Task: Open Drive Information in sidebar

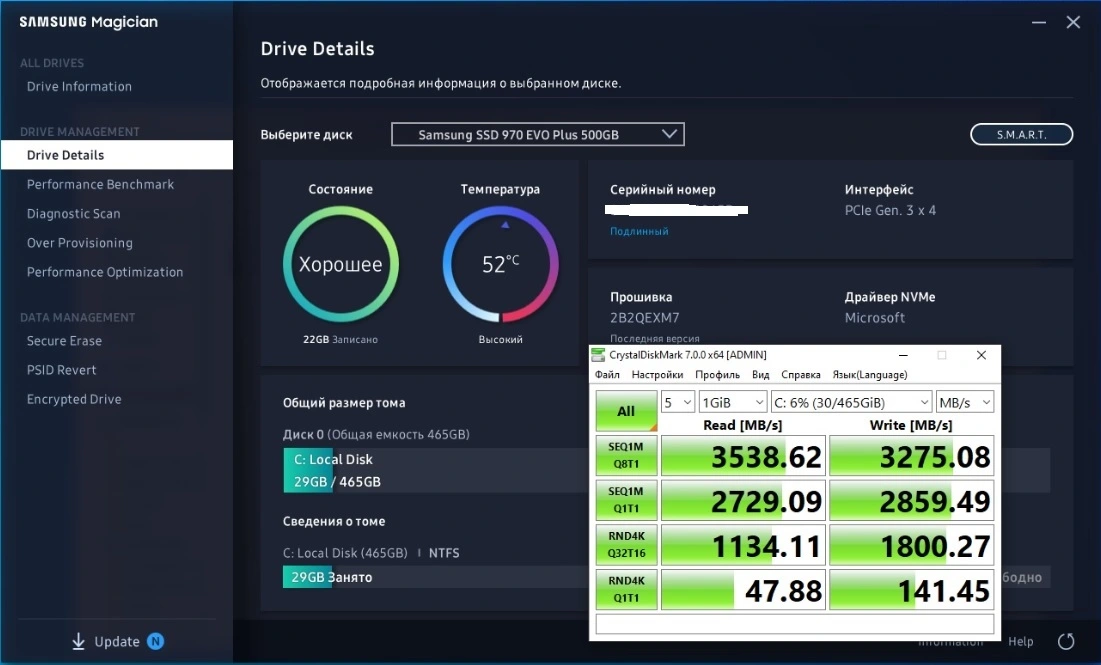Action: pos(79,86)
